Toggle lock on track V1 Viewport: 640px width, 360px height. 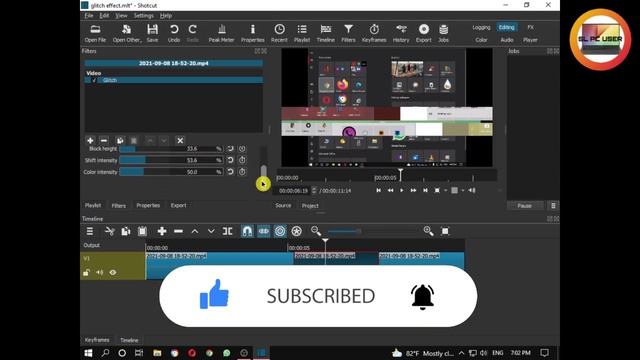[x=87, y=272]
